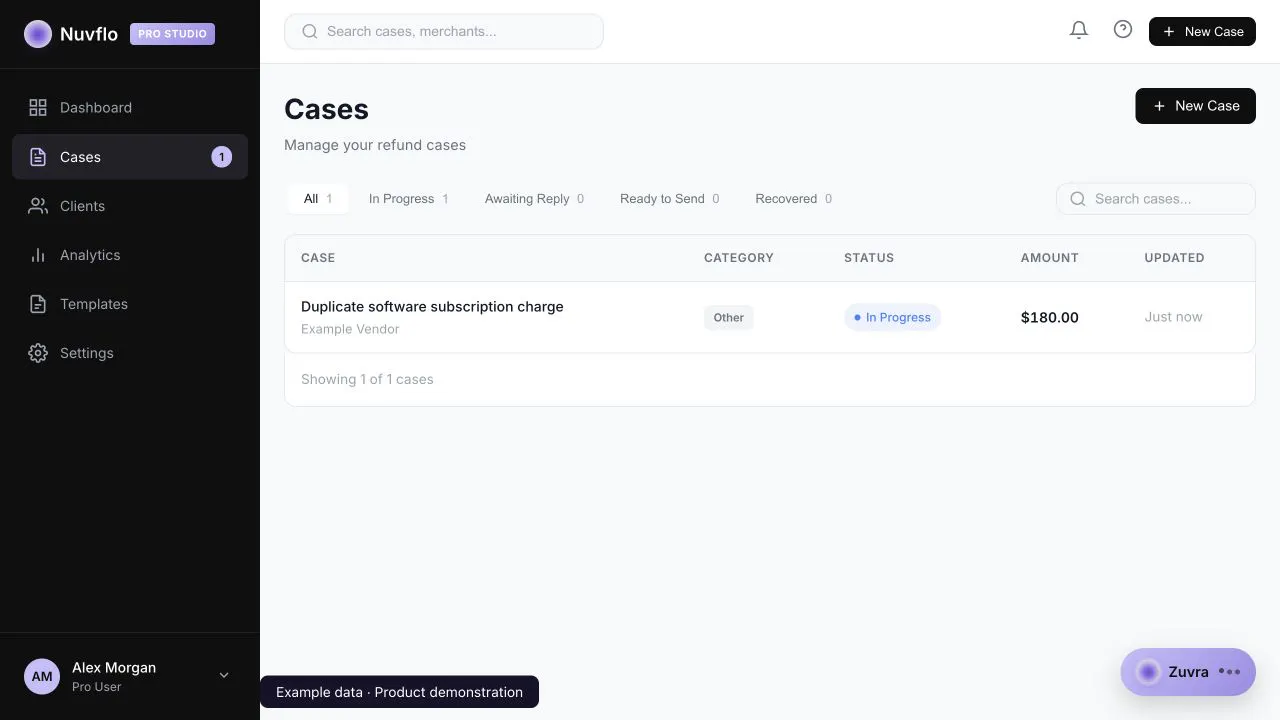Focus the Search cases filter field

[x=1156, y=199]
